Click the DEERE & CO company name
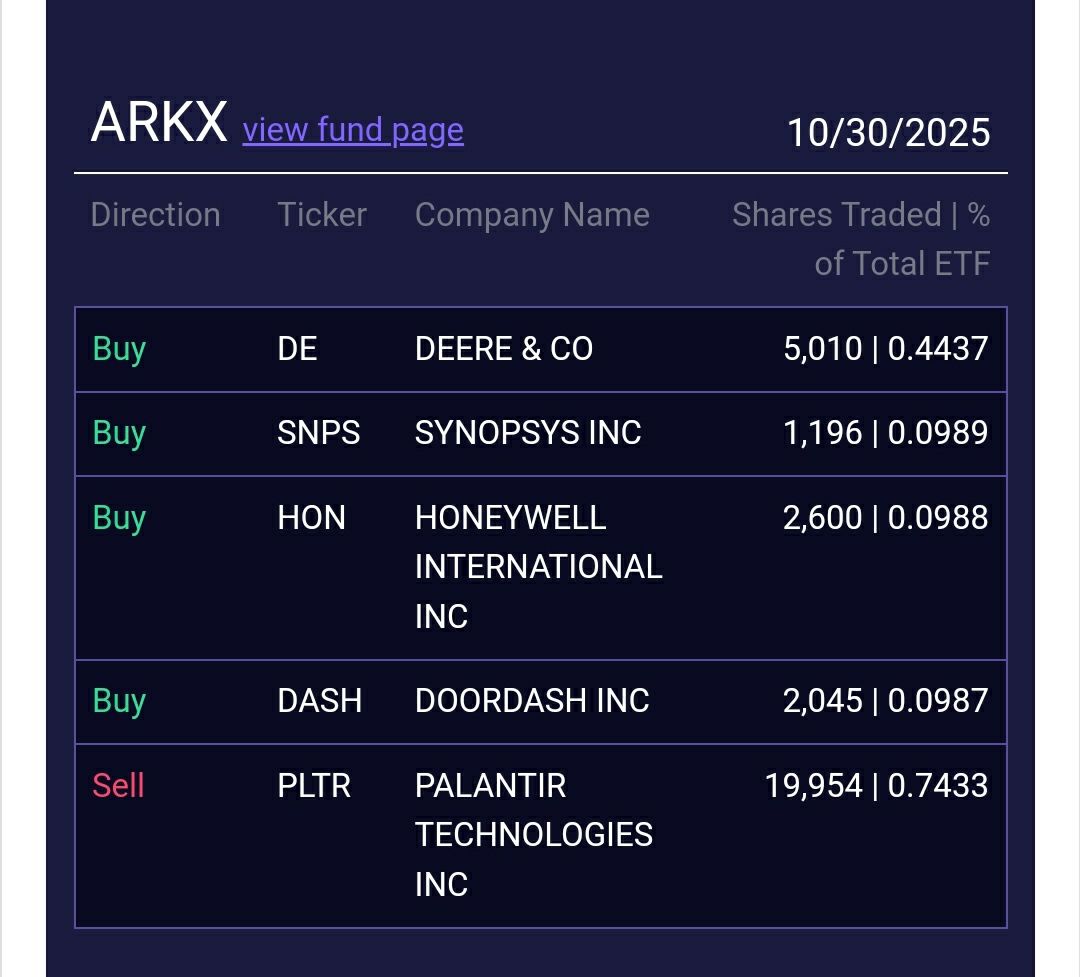The image size is (1080, 977). [504, 349]
